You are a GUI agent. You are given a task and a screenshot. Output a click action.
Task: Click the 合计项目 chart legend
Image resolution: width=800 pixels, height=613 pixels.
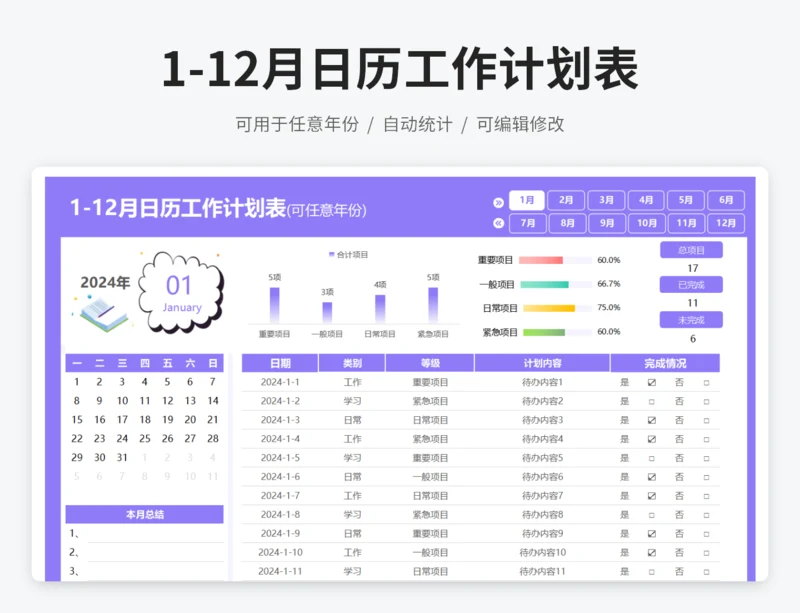click(348, 255)
